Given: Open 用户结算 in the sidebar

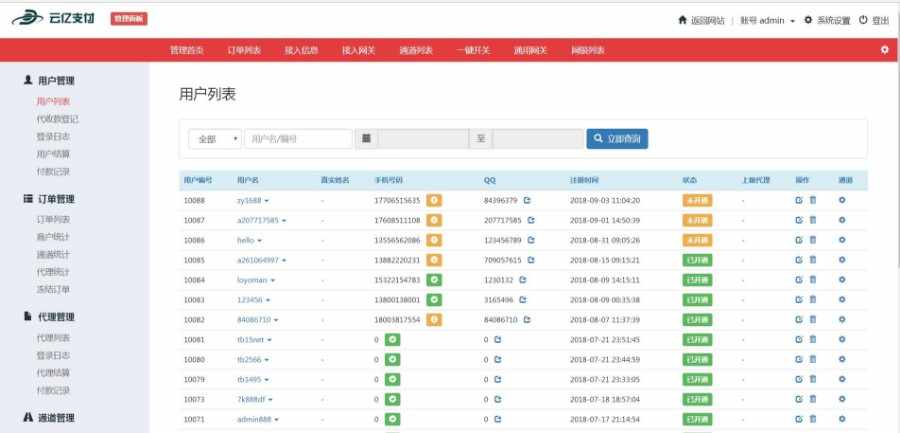Looking at the screenshot, I should coord(53,154).
